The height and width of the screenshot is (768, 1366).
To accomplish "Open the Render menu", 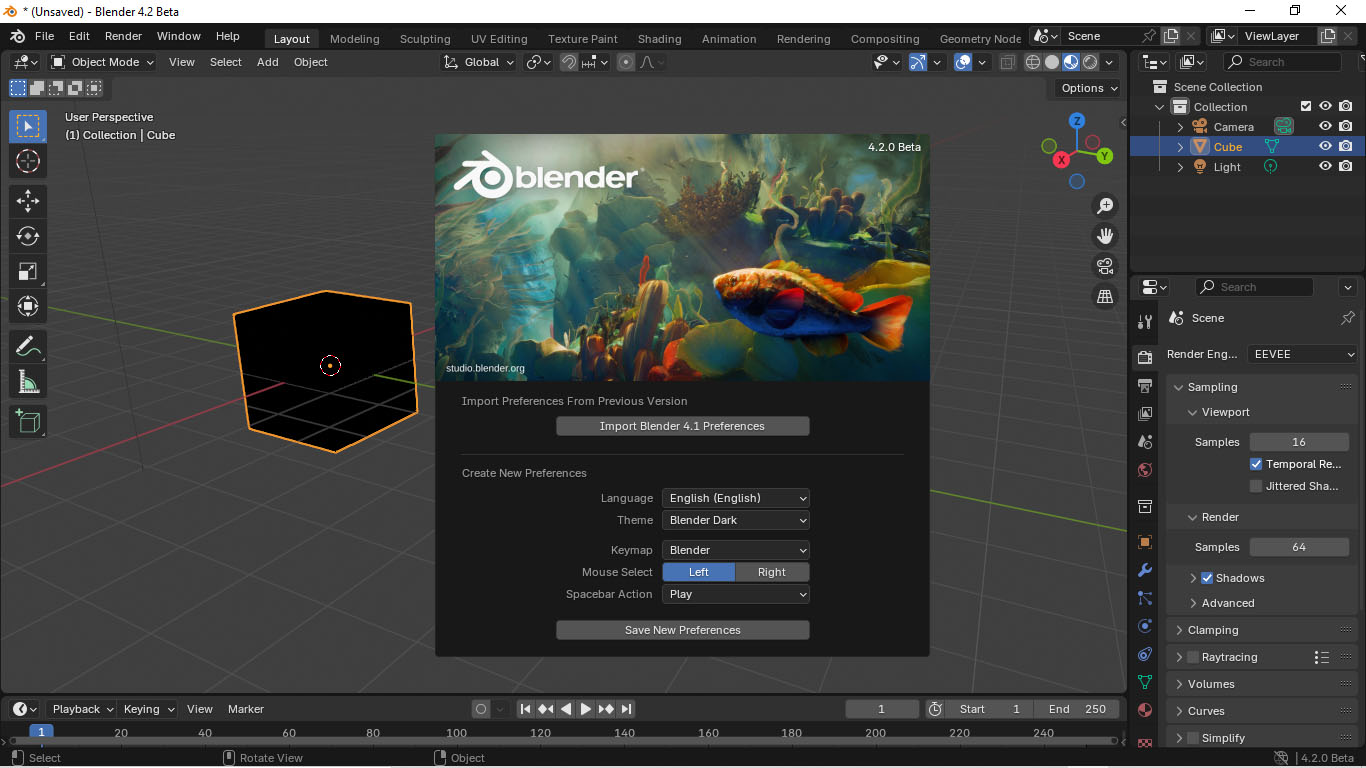I will tap(123, 36).
